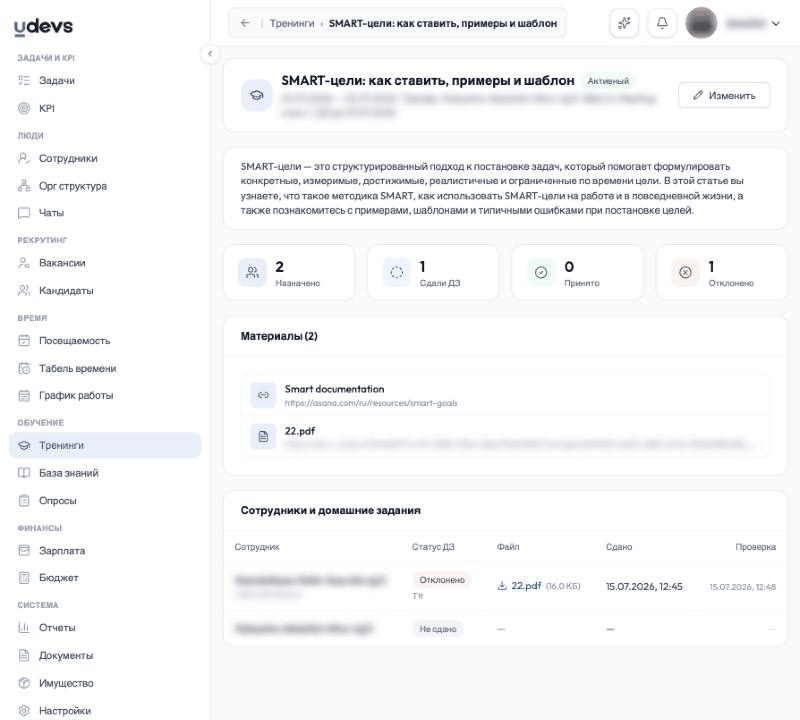The height and width of the screenshot is (720, 800).
Task: Click the Имущество icon in sidebar
Action: point(24,683)
